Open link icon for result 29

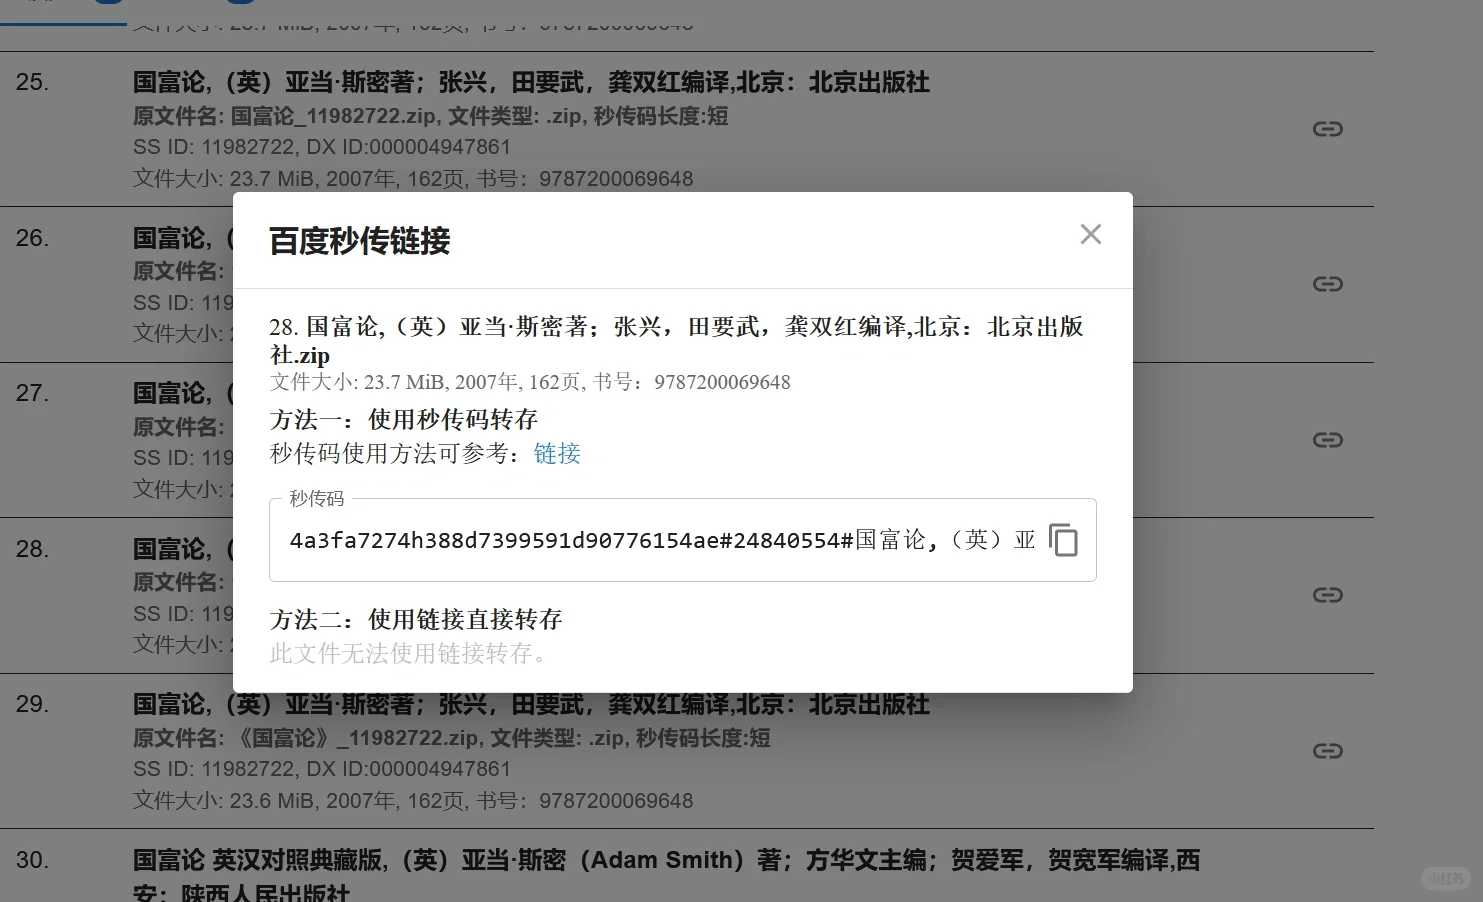click(1327, 751)
